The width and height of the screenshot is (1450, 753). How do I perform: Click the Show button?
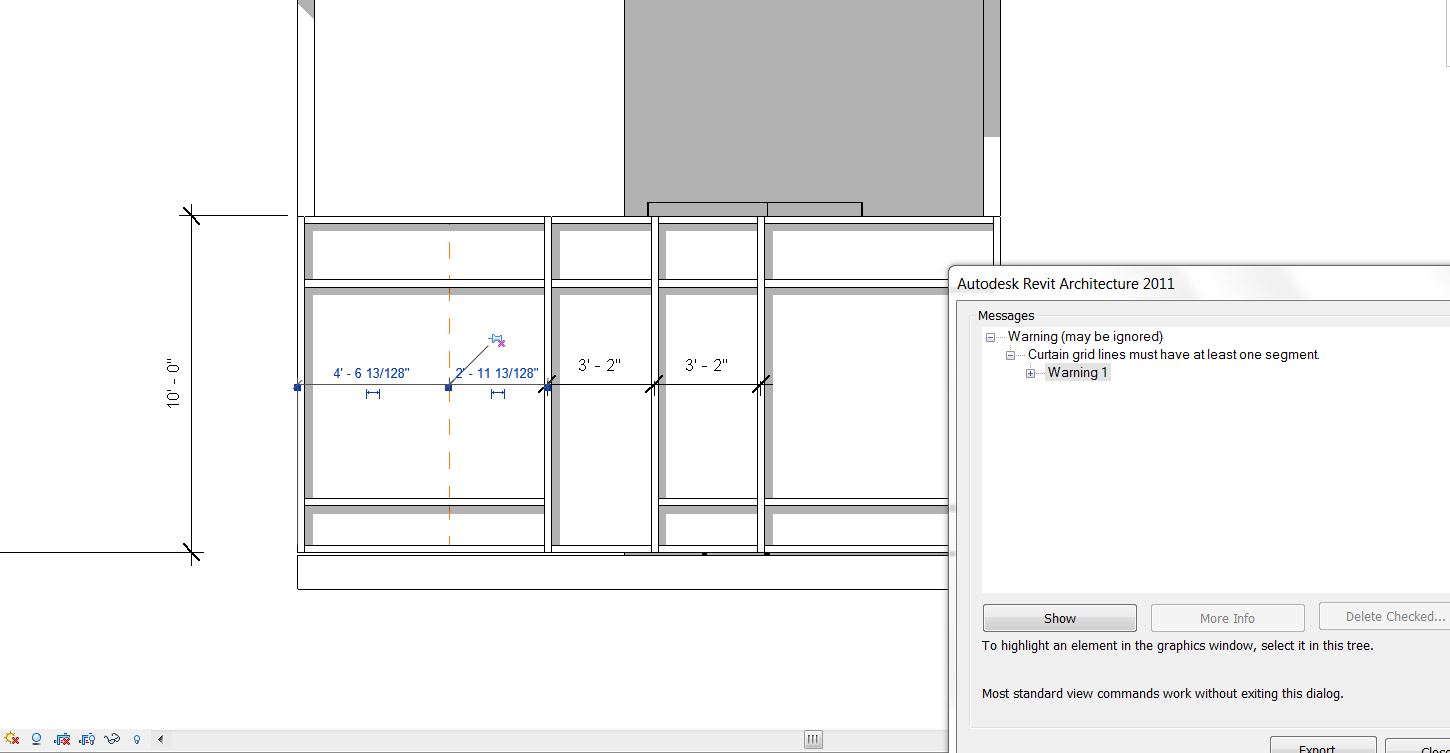point(1060,618)
